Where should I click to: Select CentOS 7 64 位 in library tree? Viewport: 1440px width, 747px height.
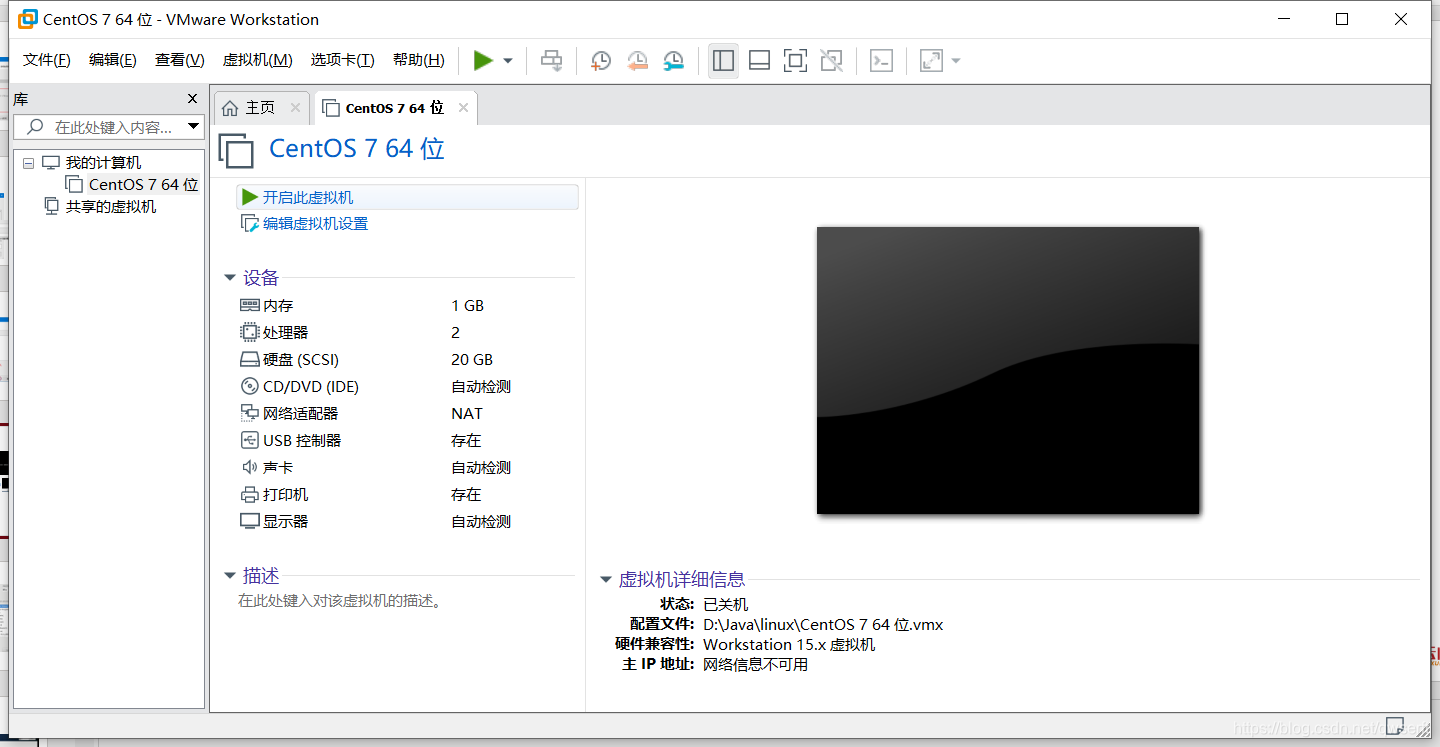click(143, 185)
